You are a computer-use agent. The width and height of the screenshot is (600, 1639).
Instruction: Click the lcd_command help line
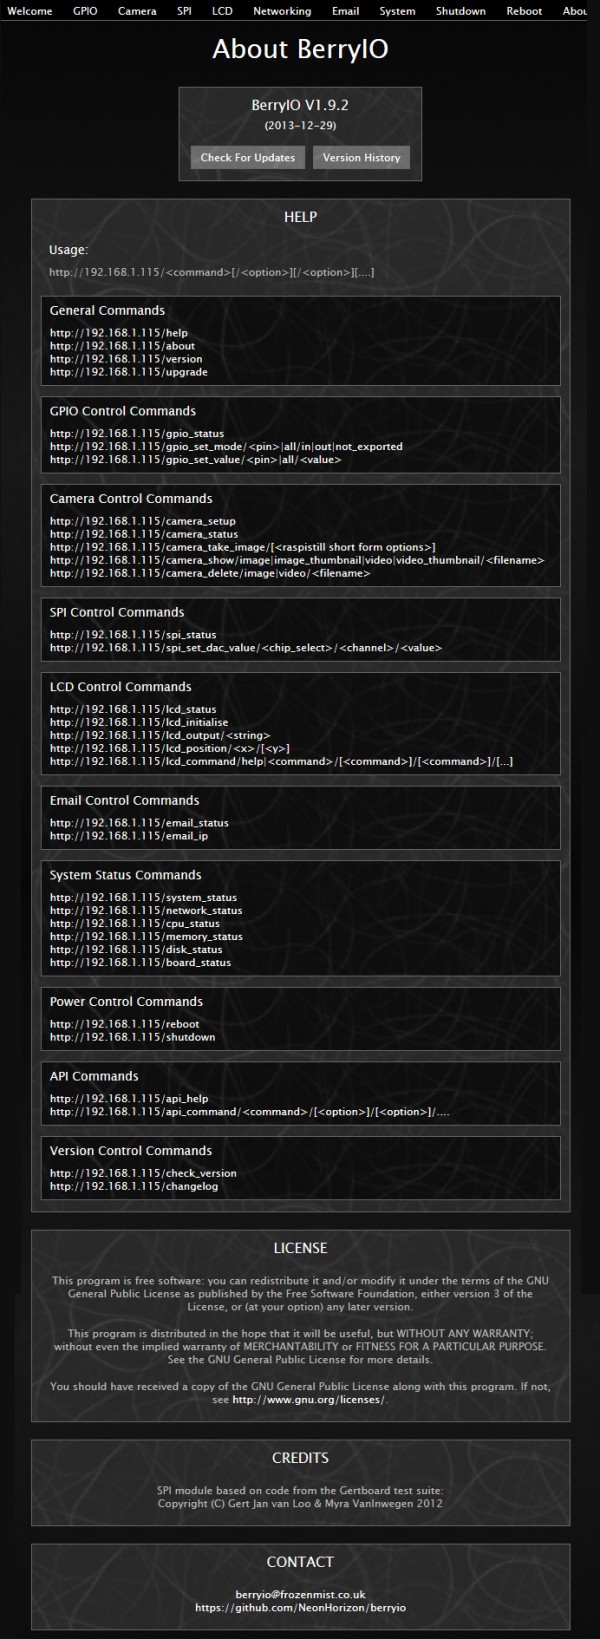click(x=281, y=761)
